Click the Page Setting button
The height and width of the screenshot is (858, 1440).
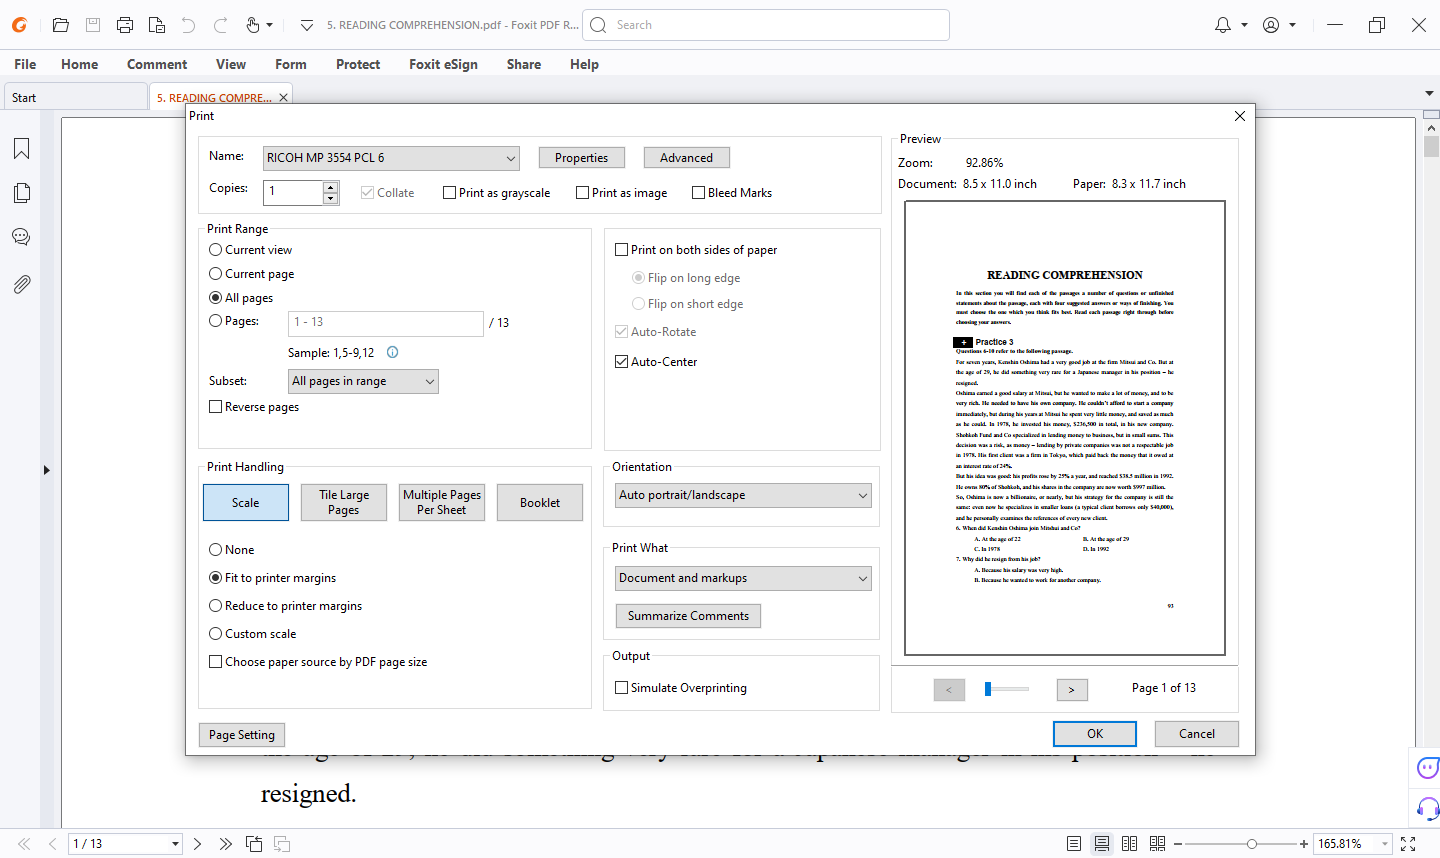[x=242, y=735]
